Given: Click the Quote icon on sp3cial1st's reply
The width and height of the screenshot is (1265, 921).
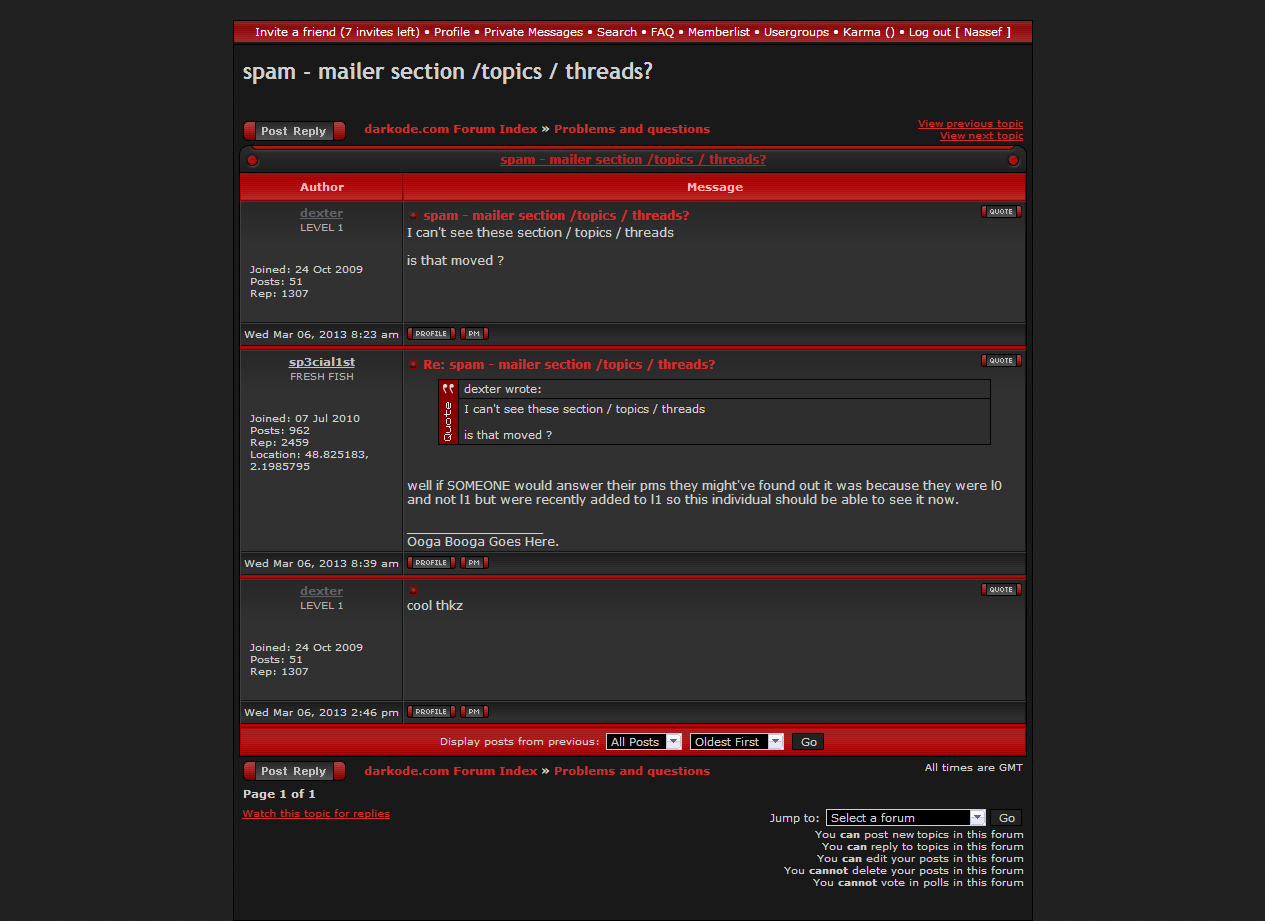Looking at the screenshot, I should click(1001, 361).
